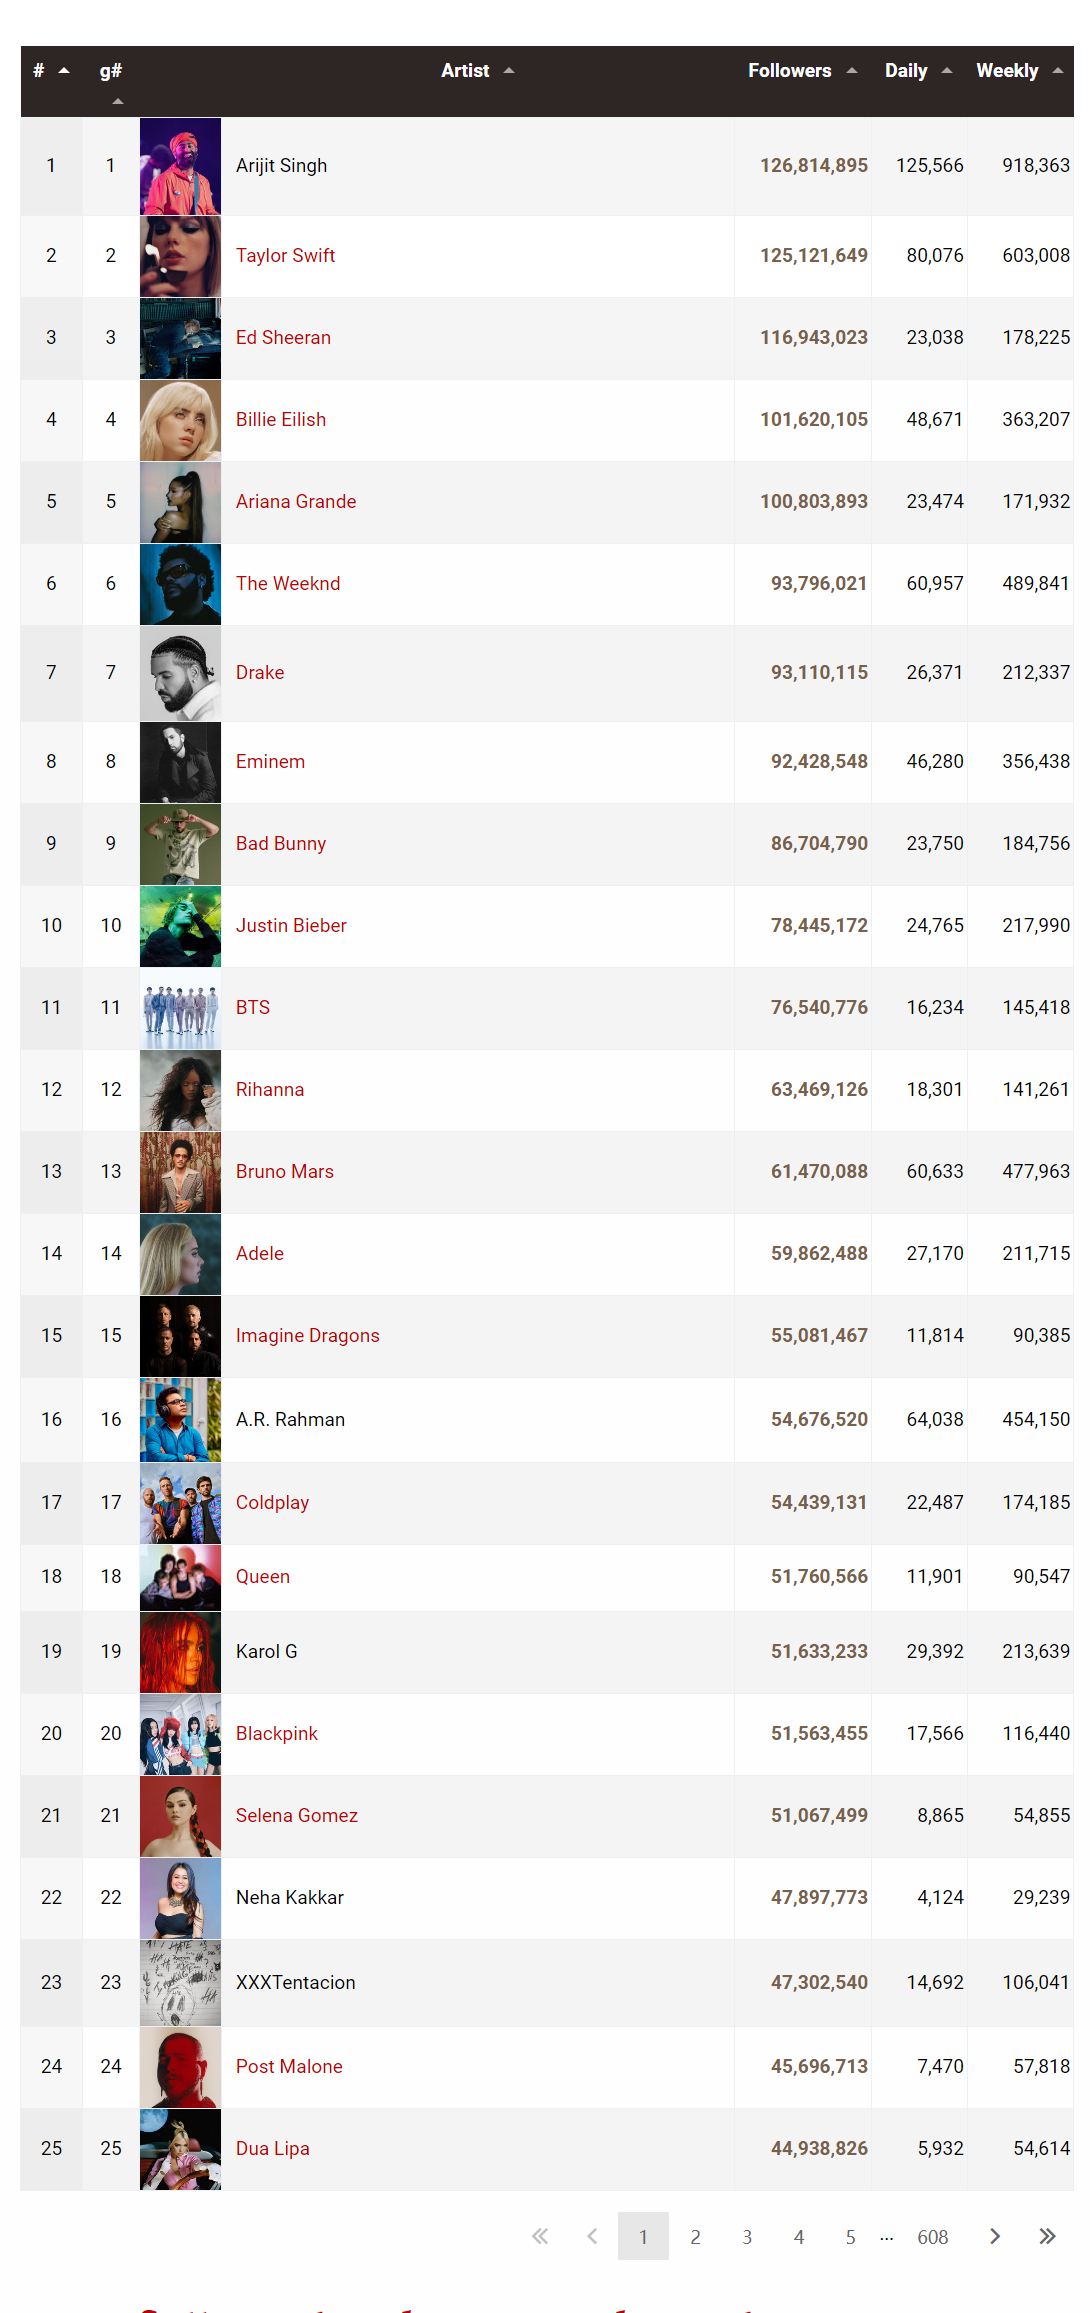Click the Bad Bunny link

point(281,844)
